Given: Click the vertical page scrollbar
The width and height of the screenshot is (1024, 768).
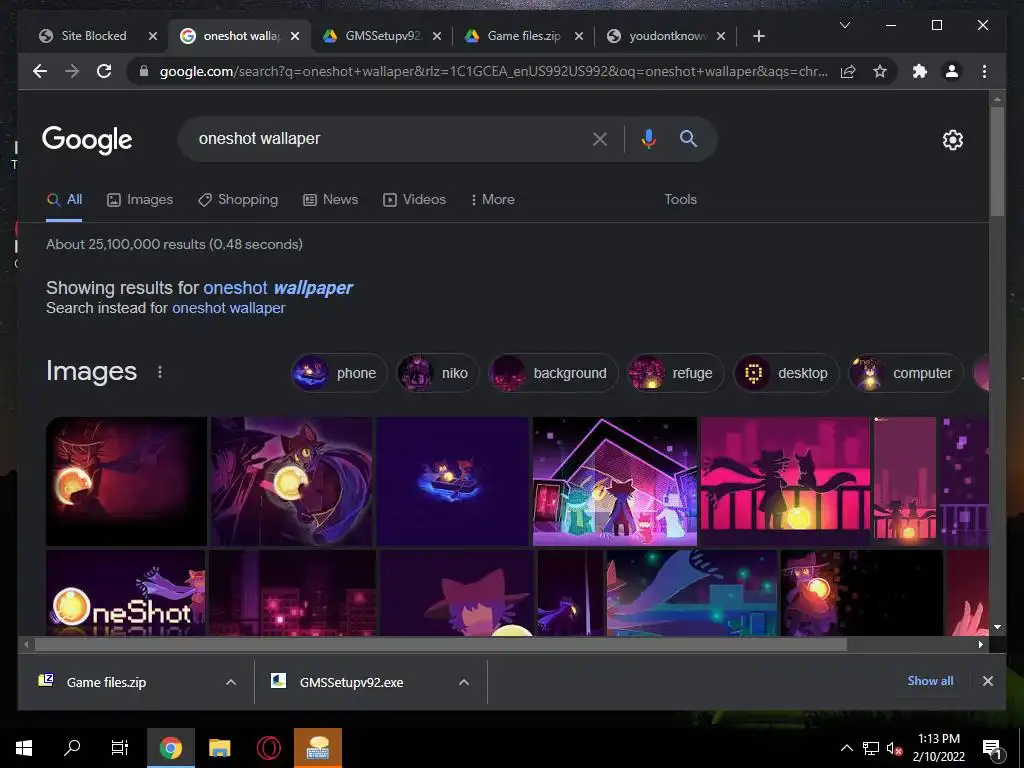Looking at the screenshot, I should (997, 161).
